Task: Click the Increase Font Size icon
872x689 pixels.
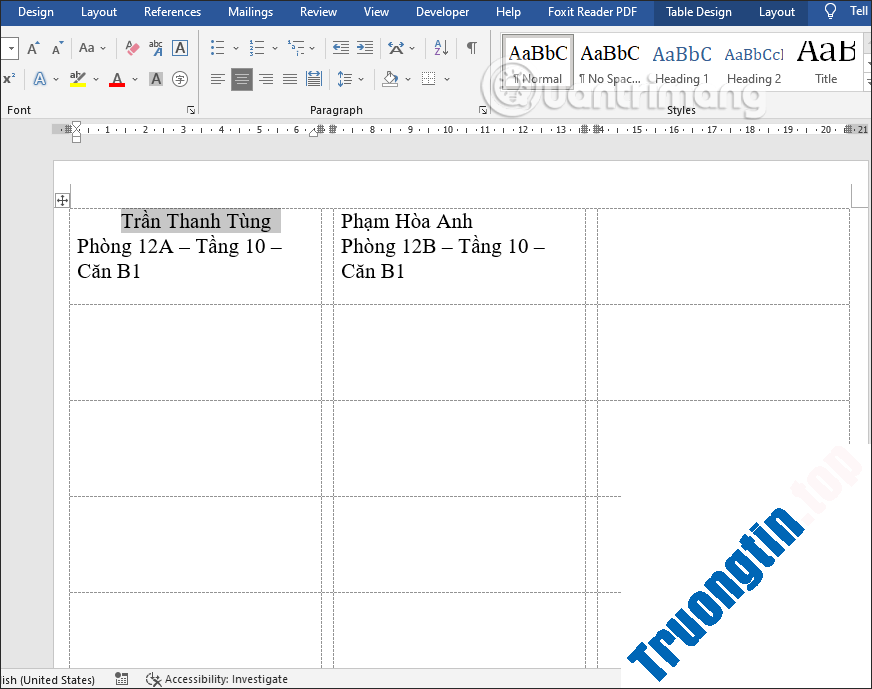Action: [x=34, y=48]
